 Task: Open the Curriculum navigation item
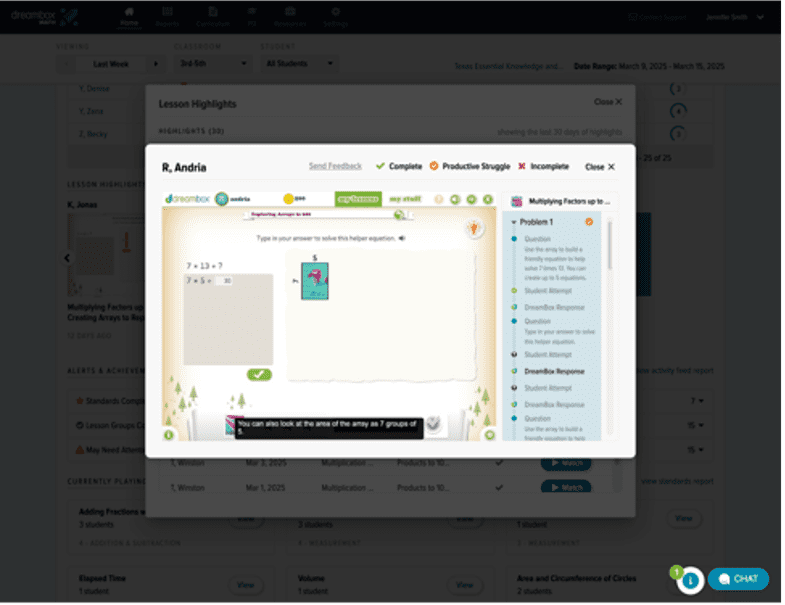[x=213, y=17]
